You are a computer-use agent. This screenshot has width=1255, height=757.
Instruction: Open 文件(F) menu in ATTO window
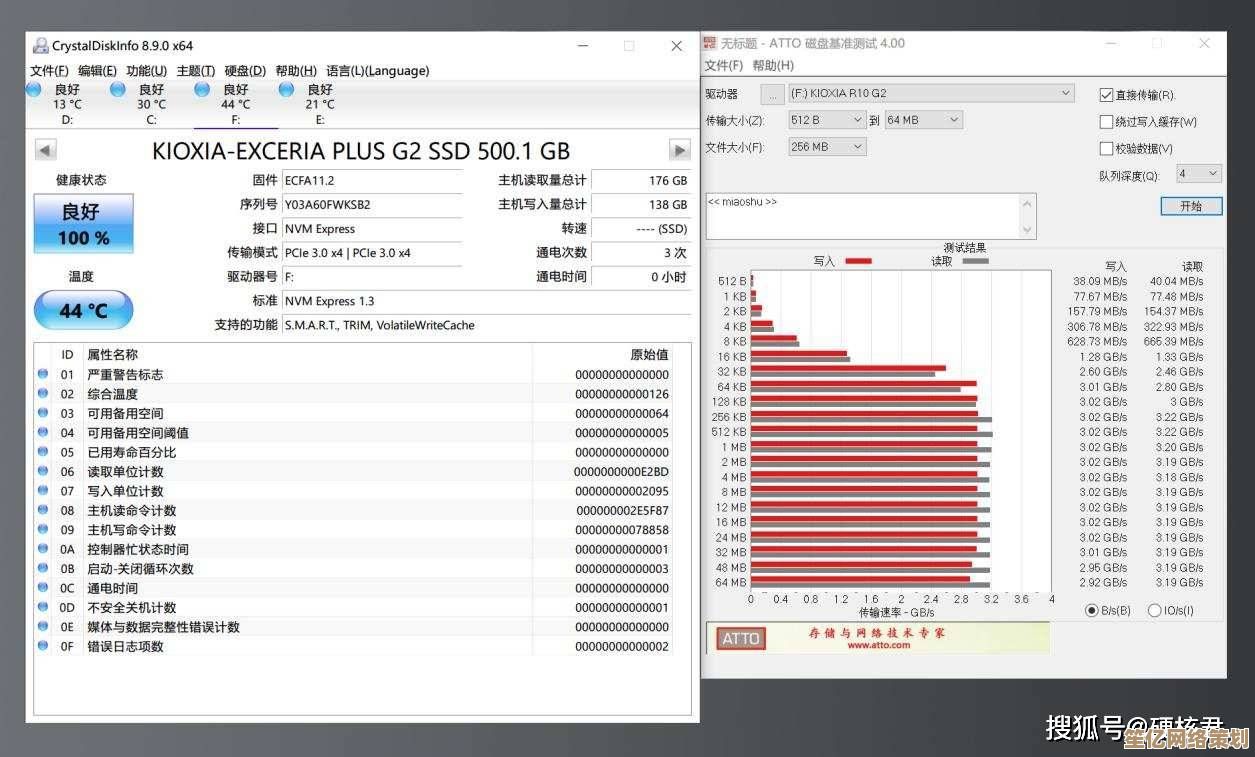click(724, 66)
